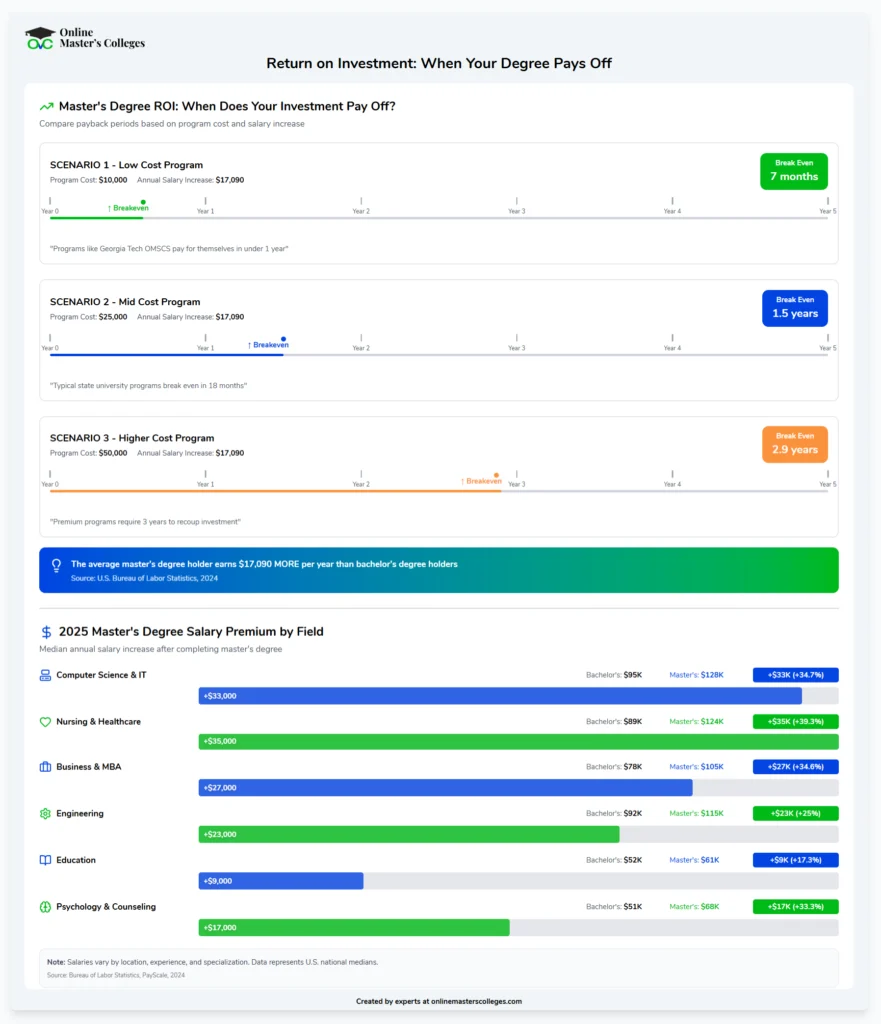The height and width of the screenshot is (1024, 881).
Task: Click the green trending arrow icon
Action: click(46, 106)
